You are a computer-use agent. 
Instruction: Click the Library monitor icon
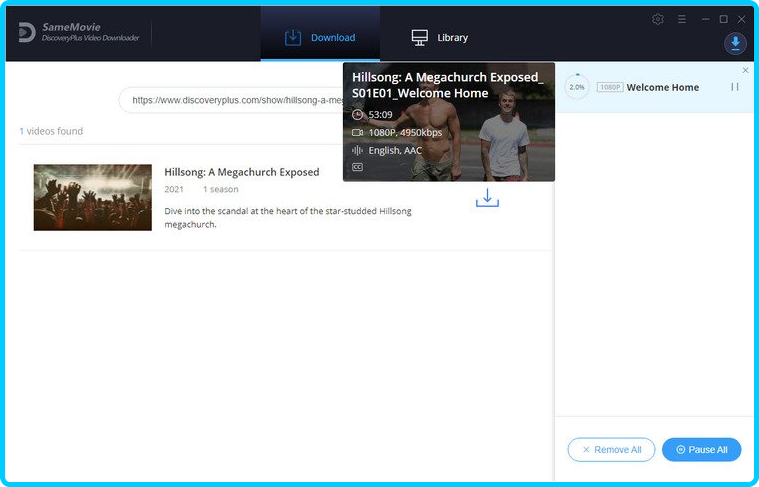[x=420, y=37]
